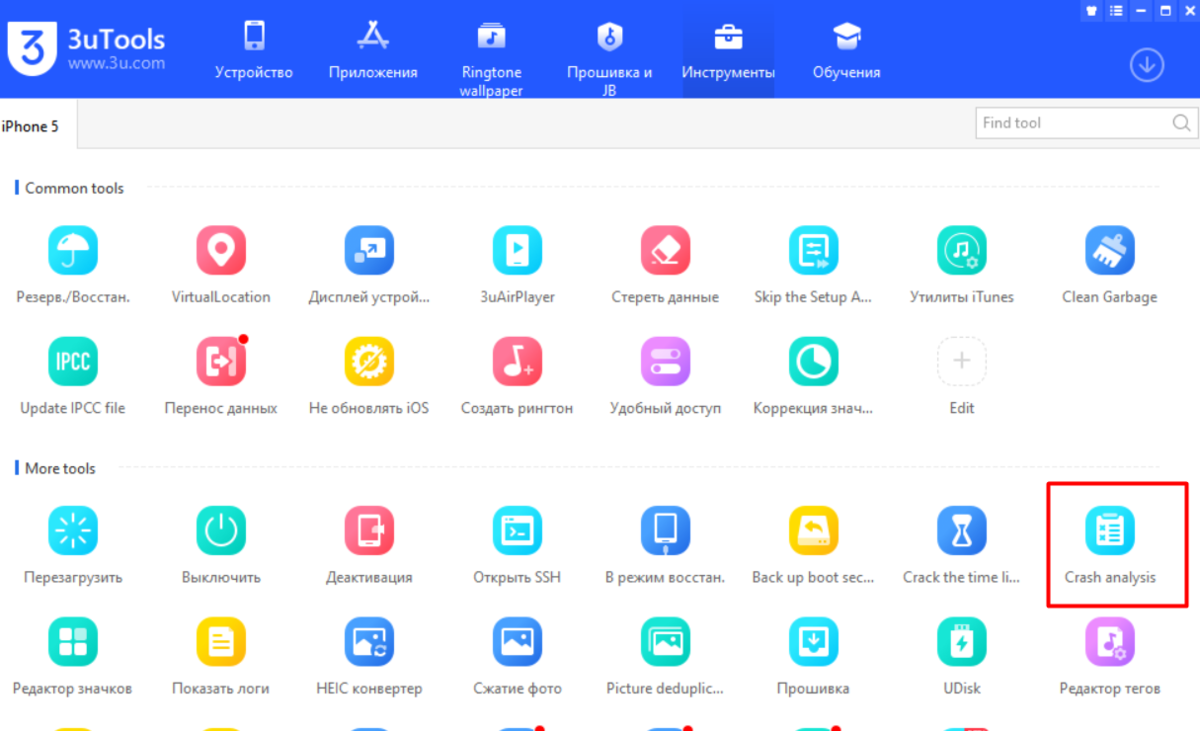Launch the HEIC конвертер tool
The image size is (1200, 731).
pos(369,642)
